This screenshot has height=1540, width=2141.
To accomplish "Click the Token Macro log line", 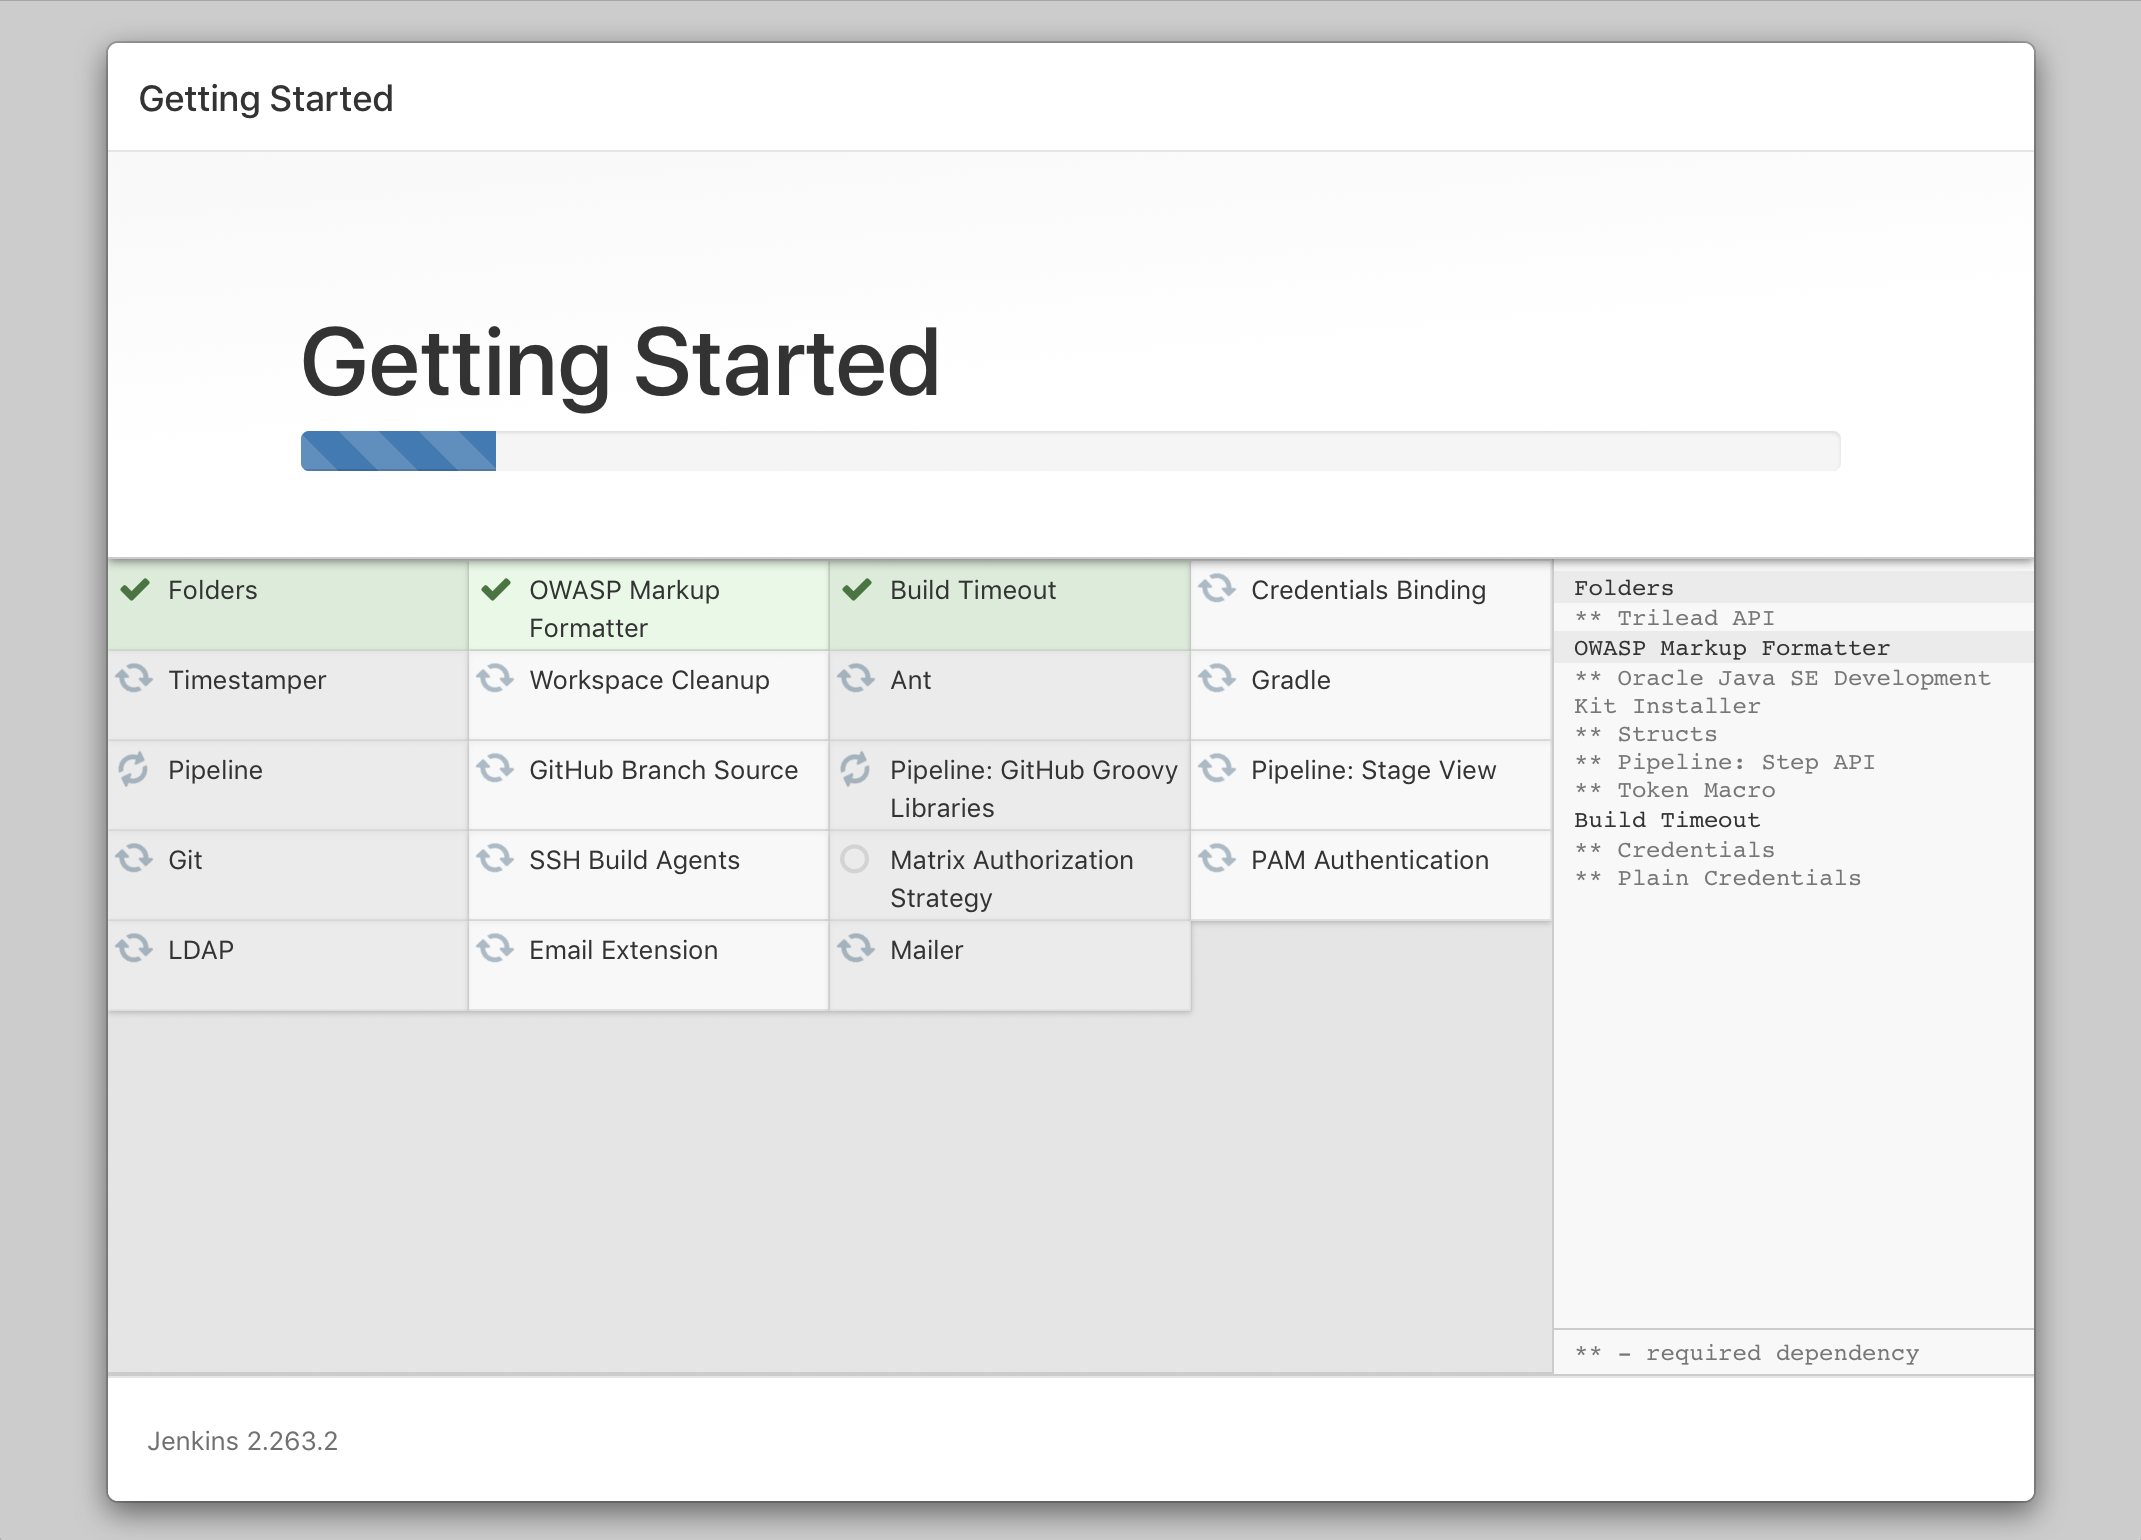I will [1674, 790].
